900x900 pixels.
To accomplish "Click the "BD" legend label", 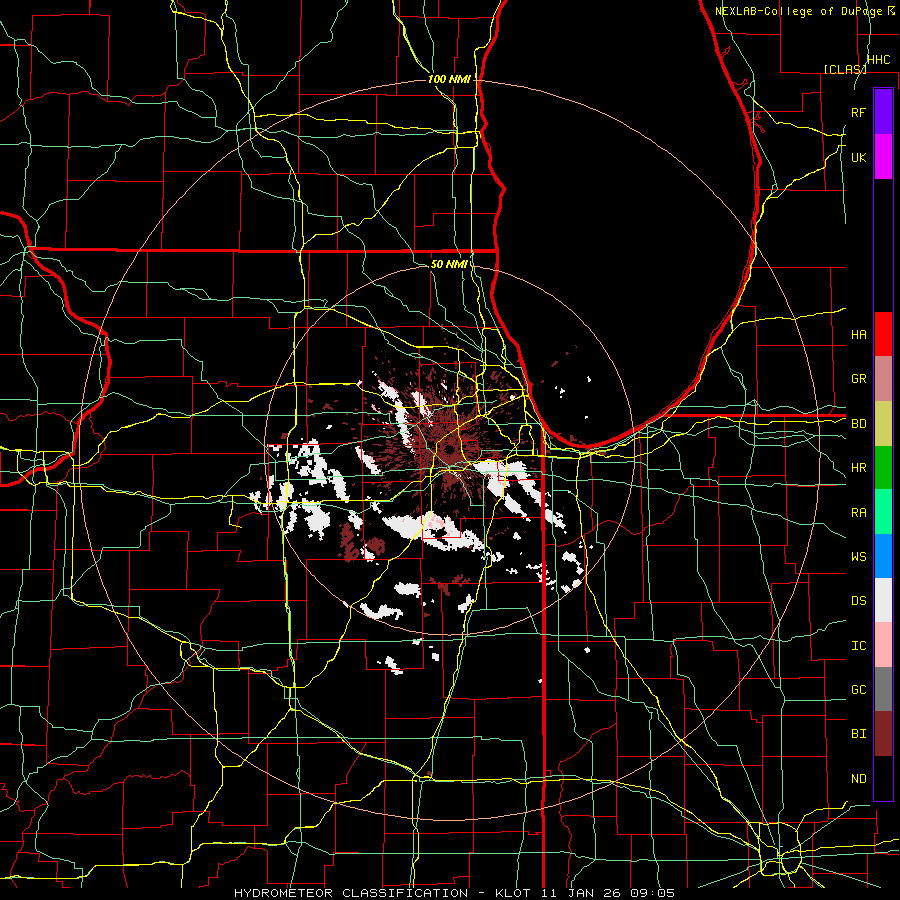I will pos(858,424).
